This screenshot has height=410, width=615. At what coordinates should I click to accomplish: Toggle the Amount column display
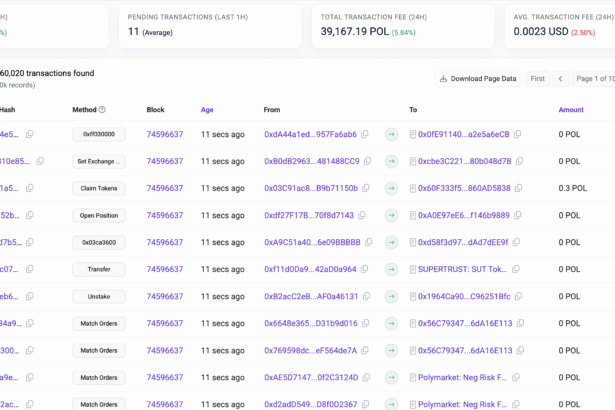[570, 110]
